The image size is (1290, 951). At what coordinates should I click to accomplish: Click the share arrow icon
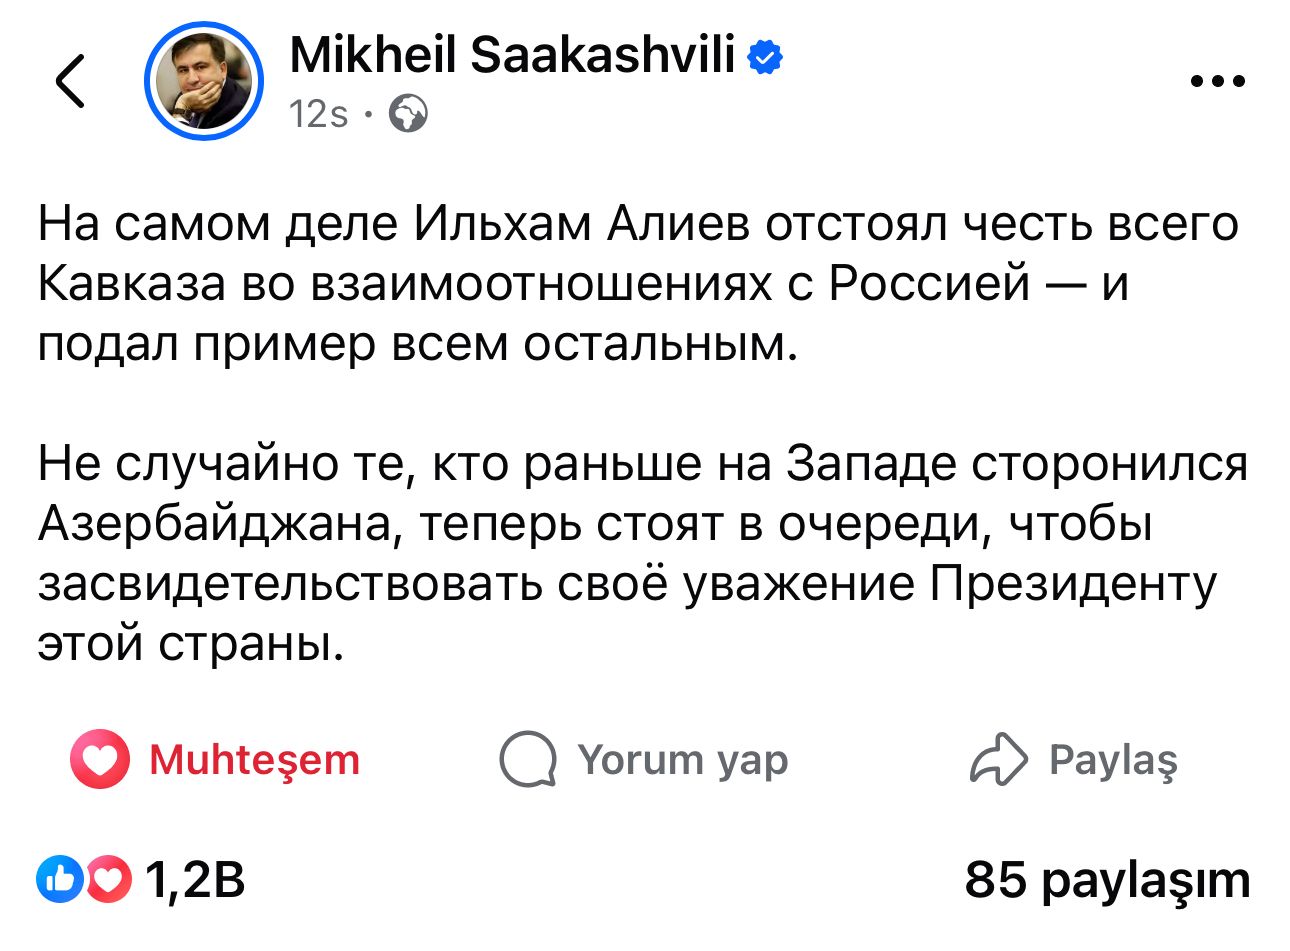pyautogui.click(x=997, y=760)
